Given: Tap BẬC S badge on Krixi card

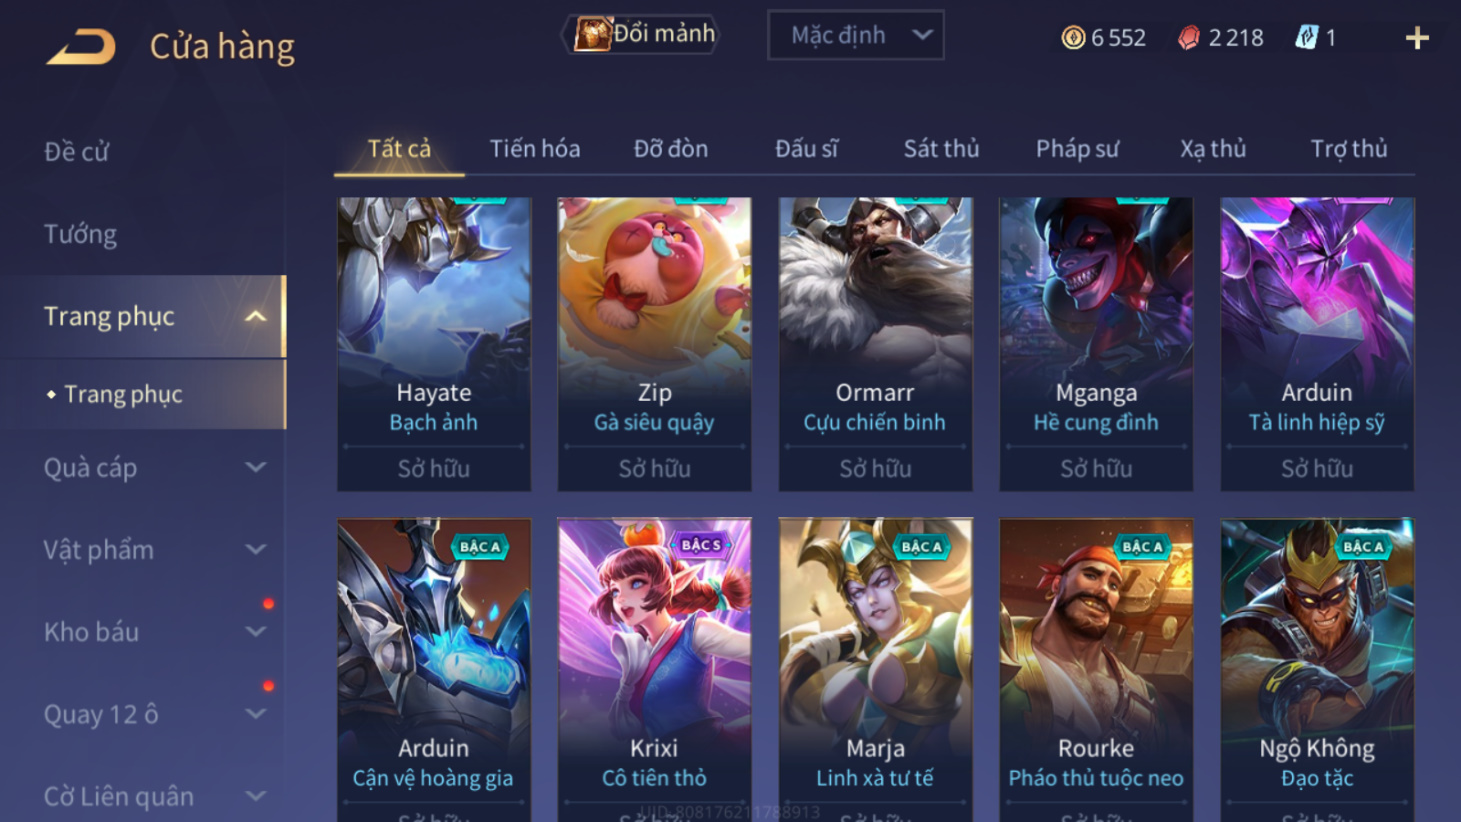Looking at the screenshot, I should [701, 545].
